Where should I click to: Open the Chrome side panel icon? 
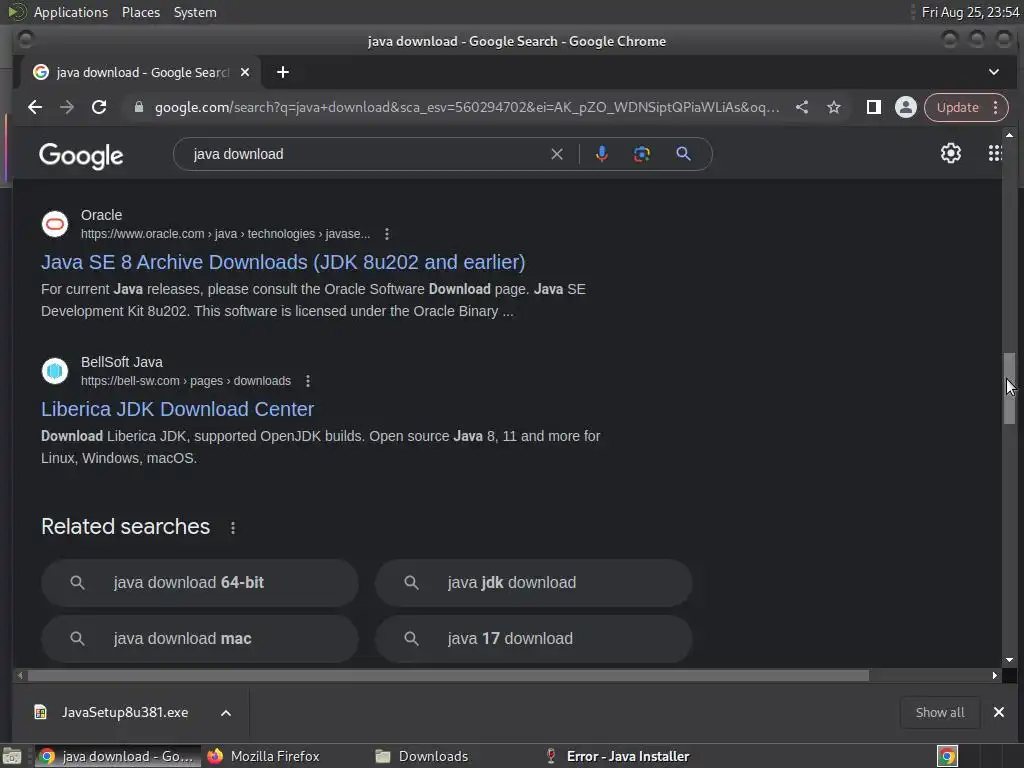tap(873, 107)
